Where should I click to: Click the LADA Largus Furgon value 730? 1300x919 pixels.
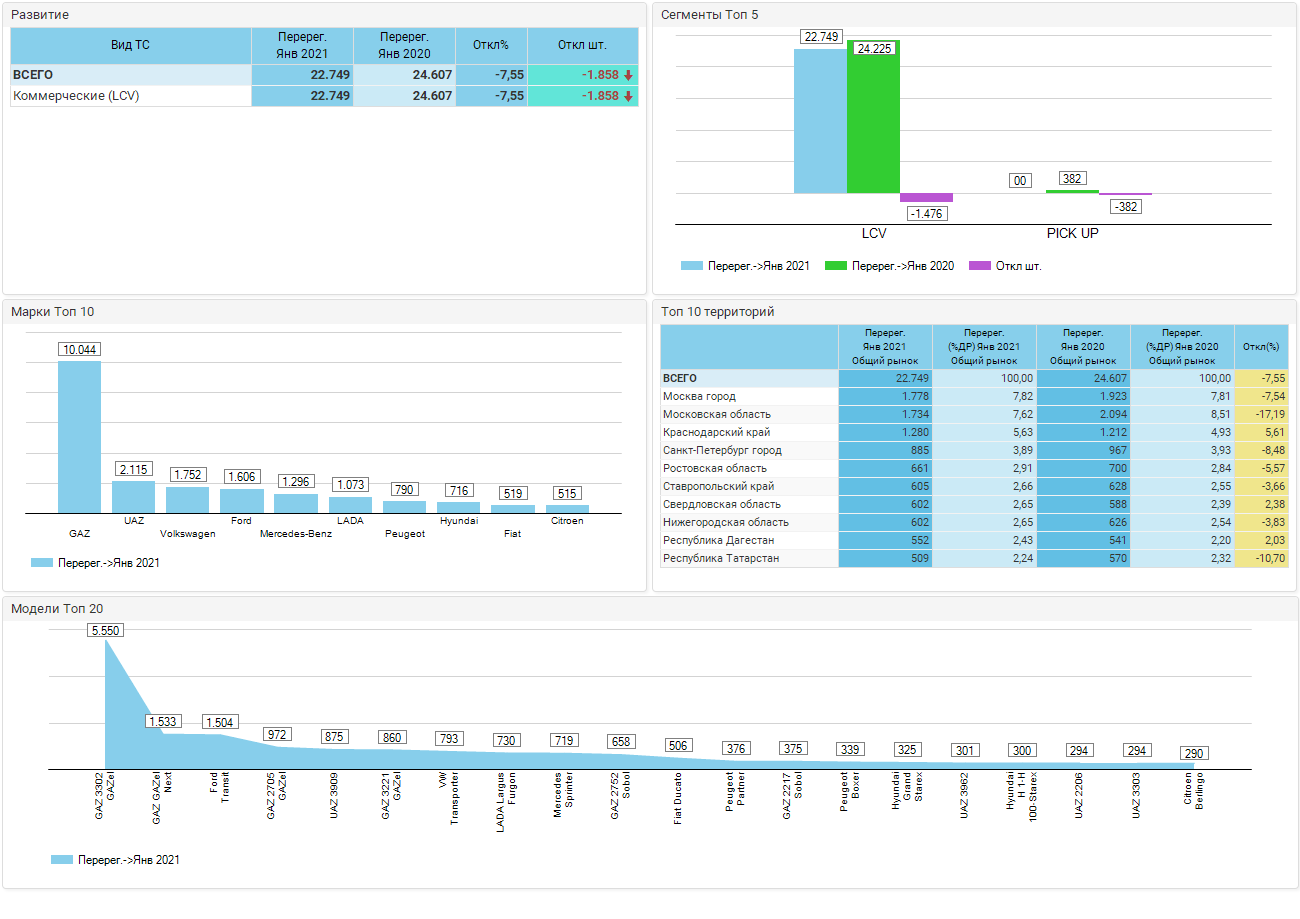[x=506, y=741]
